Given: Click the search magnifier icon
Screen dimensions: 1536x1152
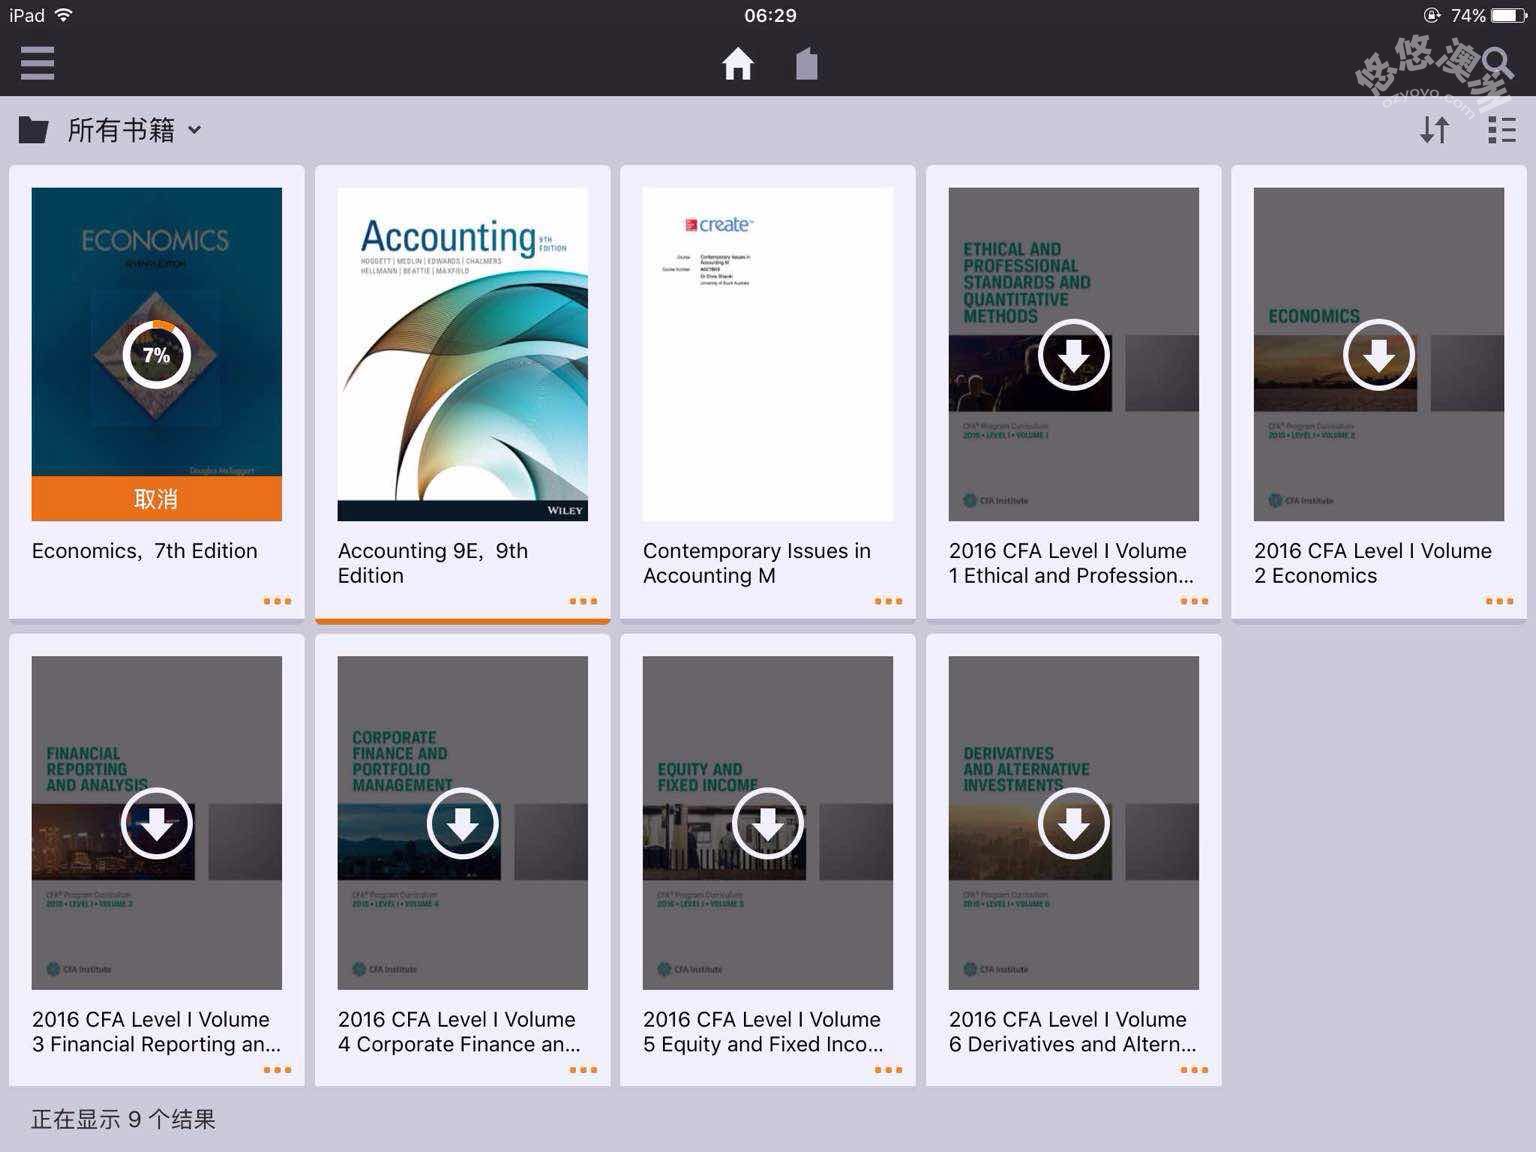Looking at the screenshot, I should coord(1497,64).
